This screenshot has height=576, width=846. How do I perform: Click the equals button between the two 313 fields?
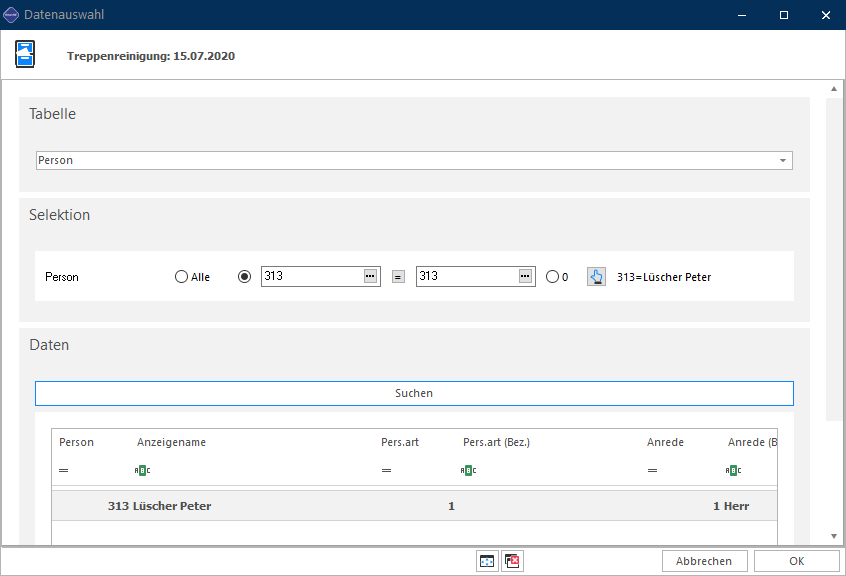click(398, 277)
